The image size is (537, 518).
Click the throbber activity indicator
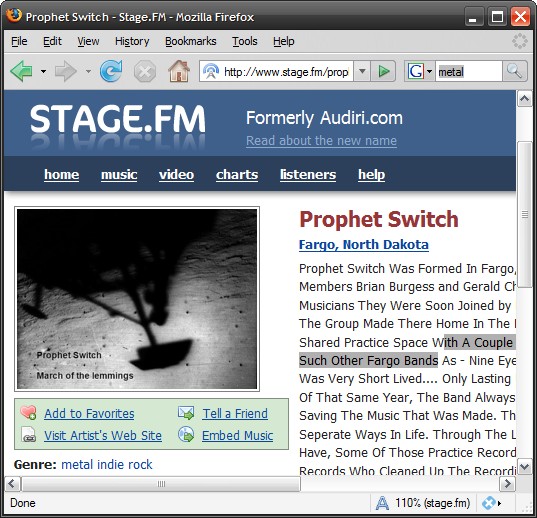click(520, 41)
